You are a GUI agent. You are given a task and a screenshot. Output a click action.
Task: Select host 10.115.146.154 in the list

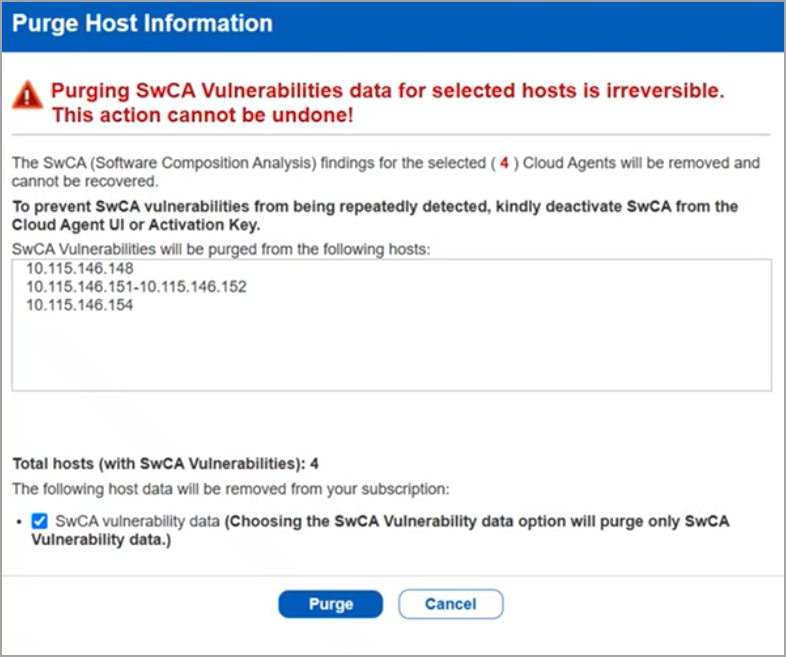coord(80,305)
